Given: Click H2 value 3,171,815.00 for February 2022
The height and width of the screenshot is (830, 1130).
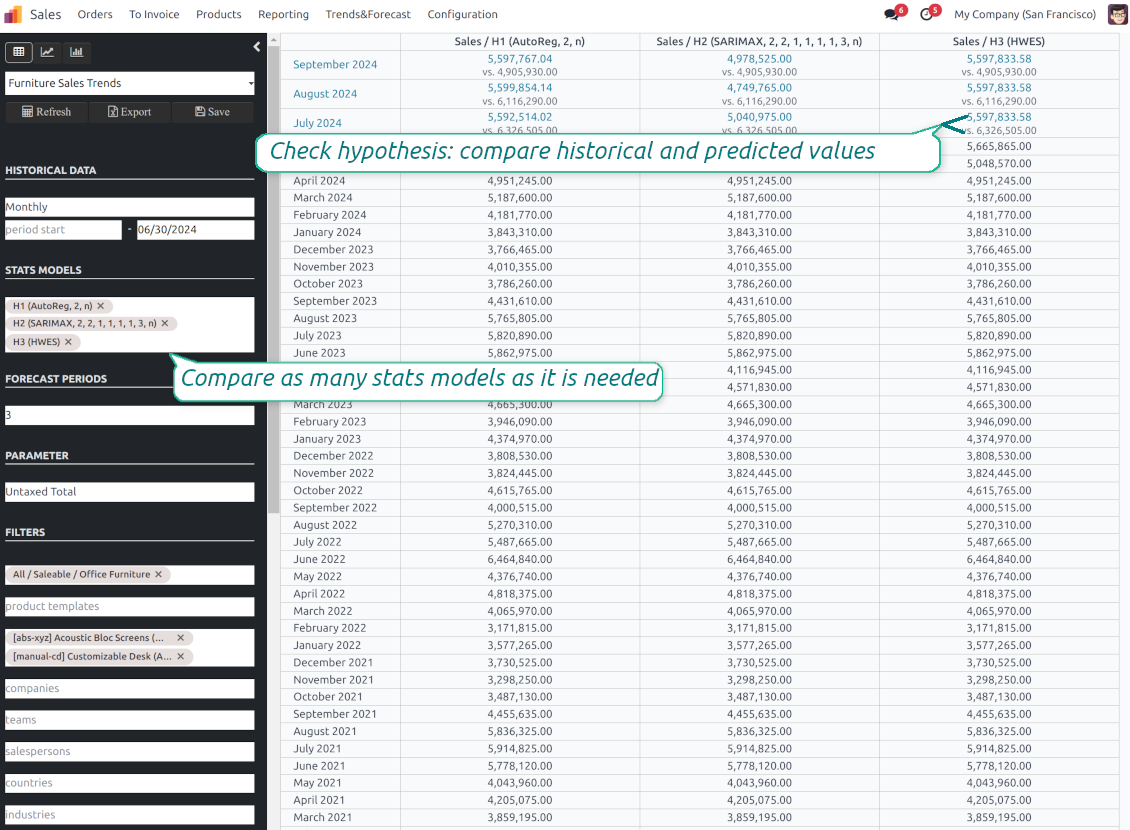Looking at the screenshot, I should click(759, 628).
